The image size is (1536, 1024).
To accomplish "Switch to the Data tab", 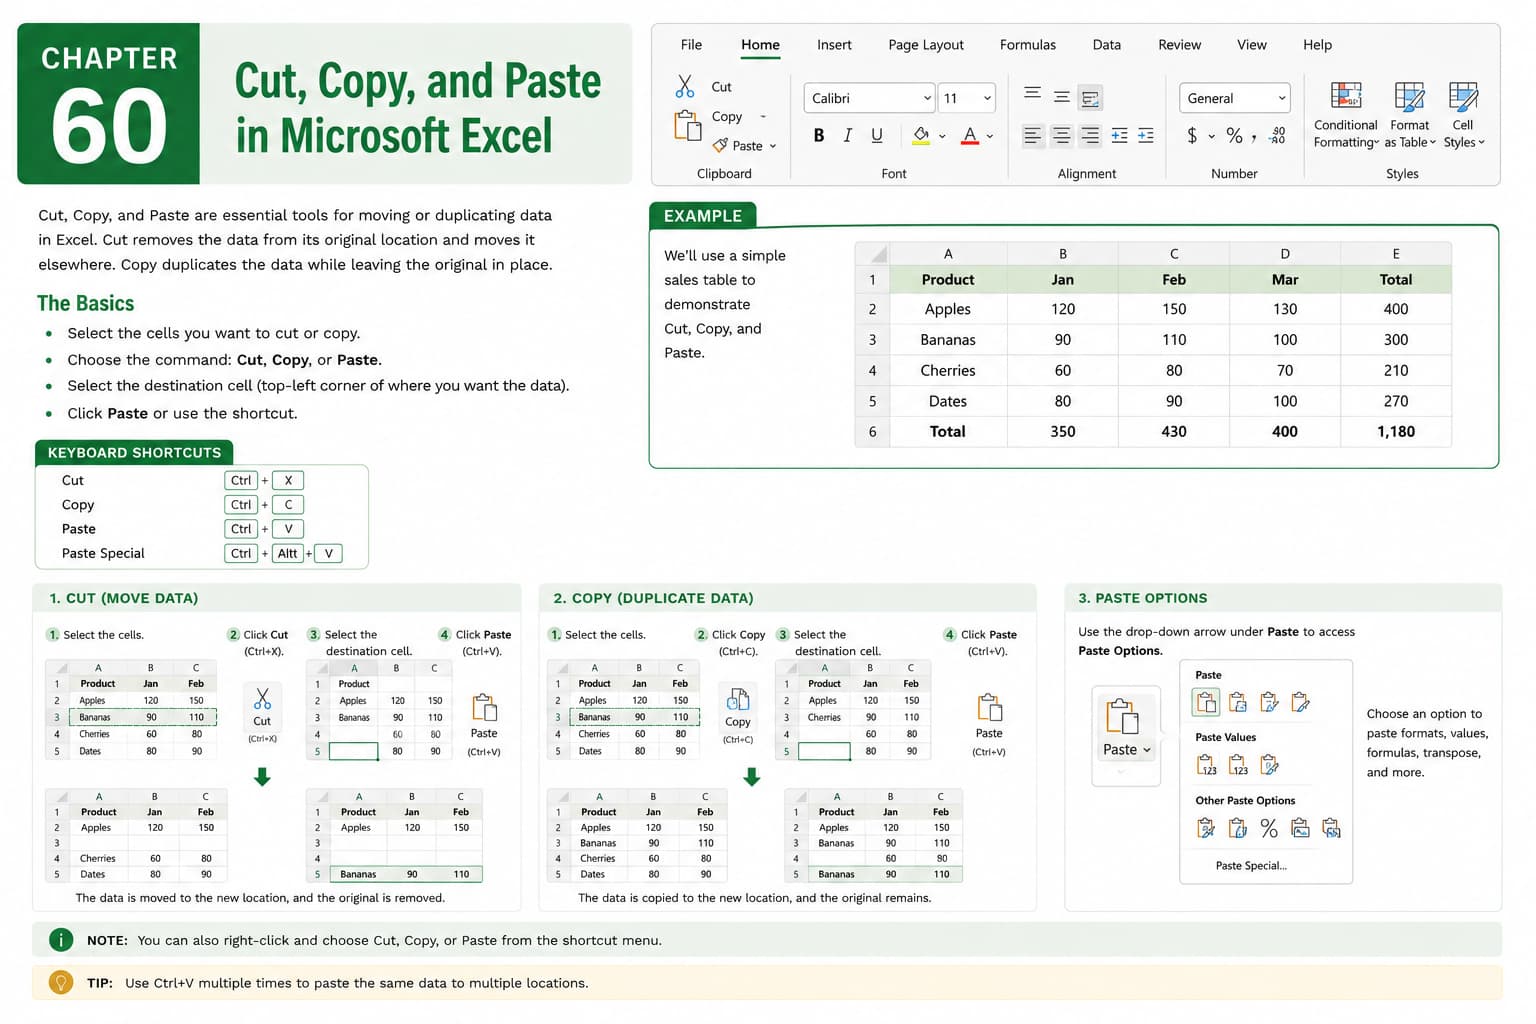I will tap(1106, 44).
